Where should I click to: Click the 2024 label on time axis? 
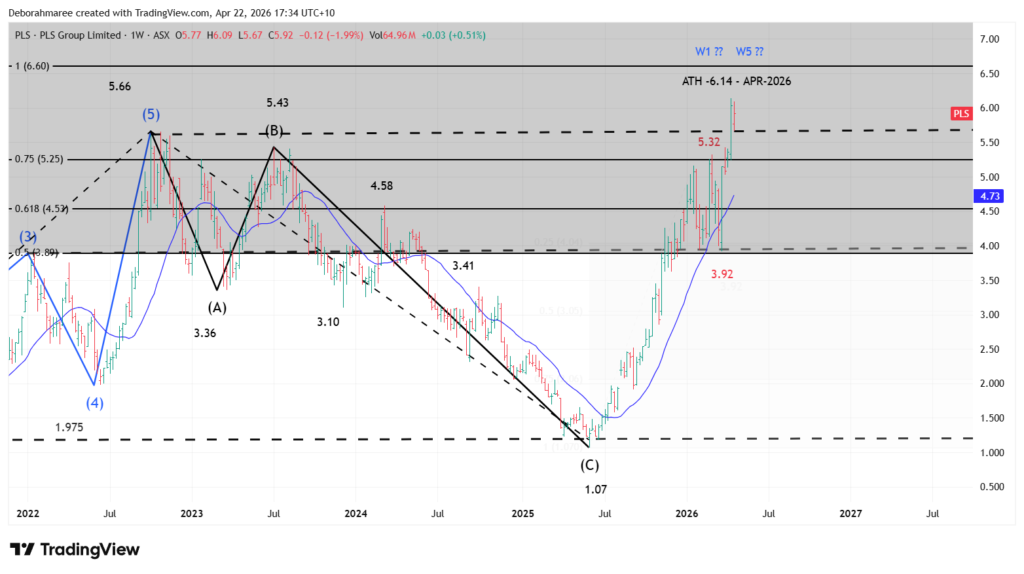357,513
